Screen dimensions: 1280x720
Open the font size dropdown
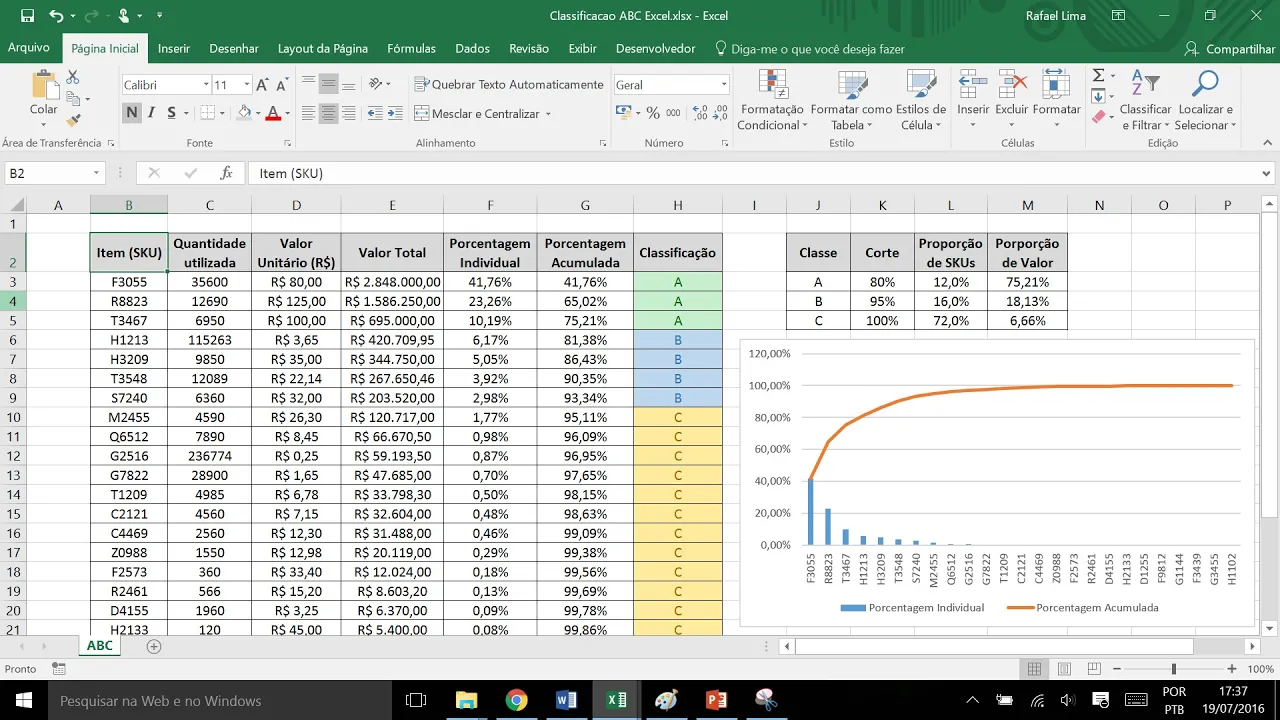point(246,85)
